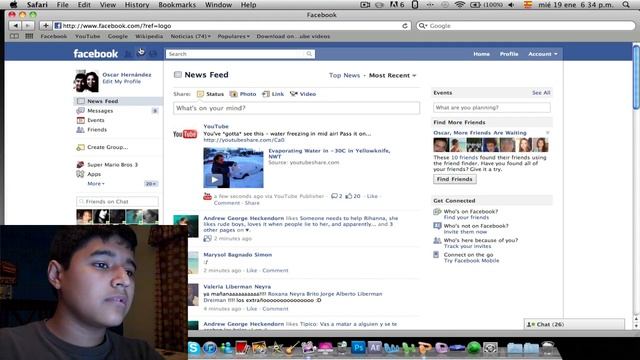Click Edit My Profile link

coord(122,82)
